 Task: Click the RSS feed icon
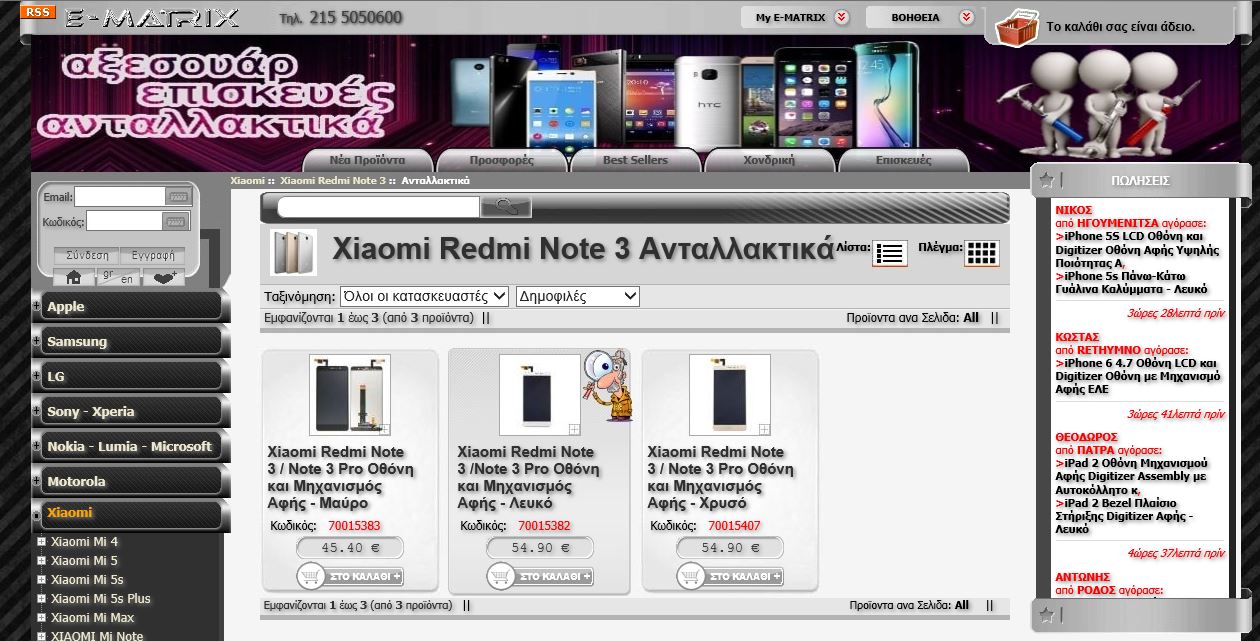point(38,12)
